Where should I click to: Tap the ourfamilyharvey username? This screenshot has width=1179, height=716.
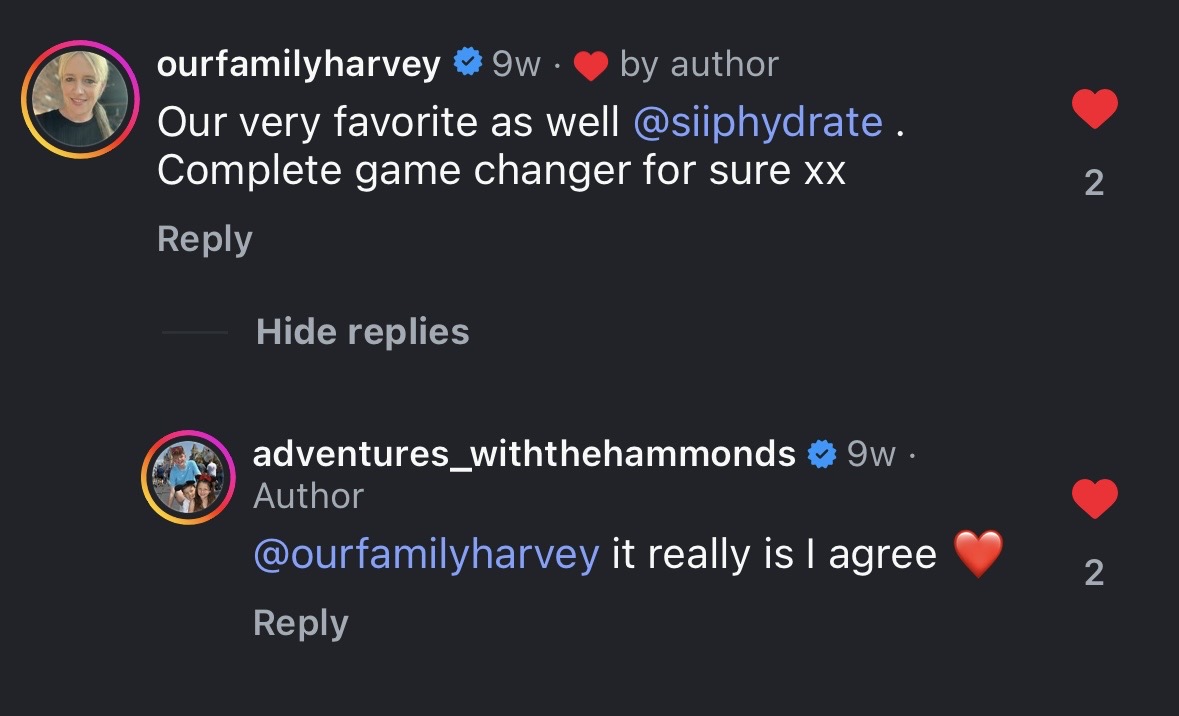coord(299,65)
